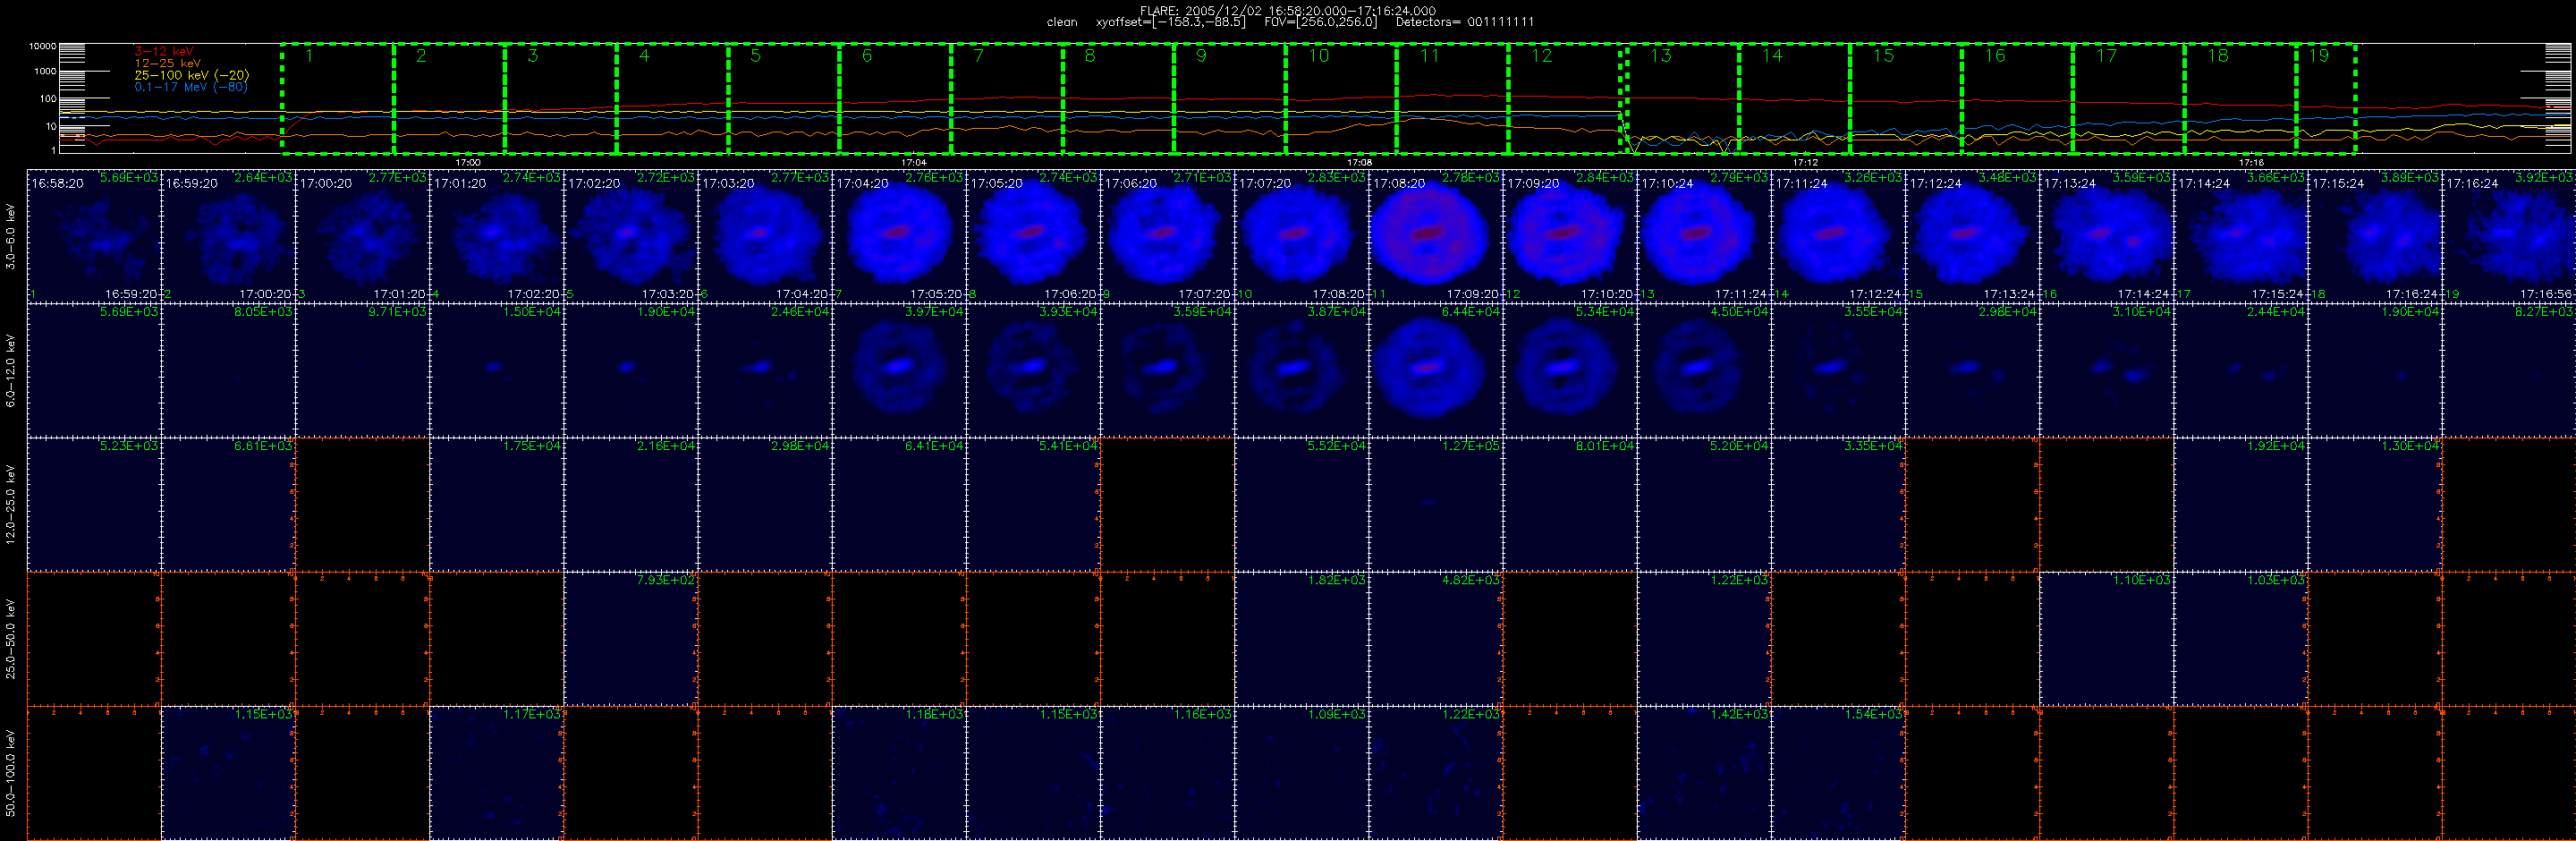Click the 17:08 tick on the time axis

coord(1360,162)
